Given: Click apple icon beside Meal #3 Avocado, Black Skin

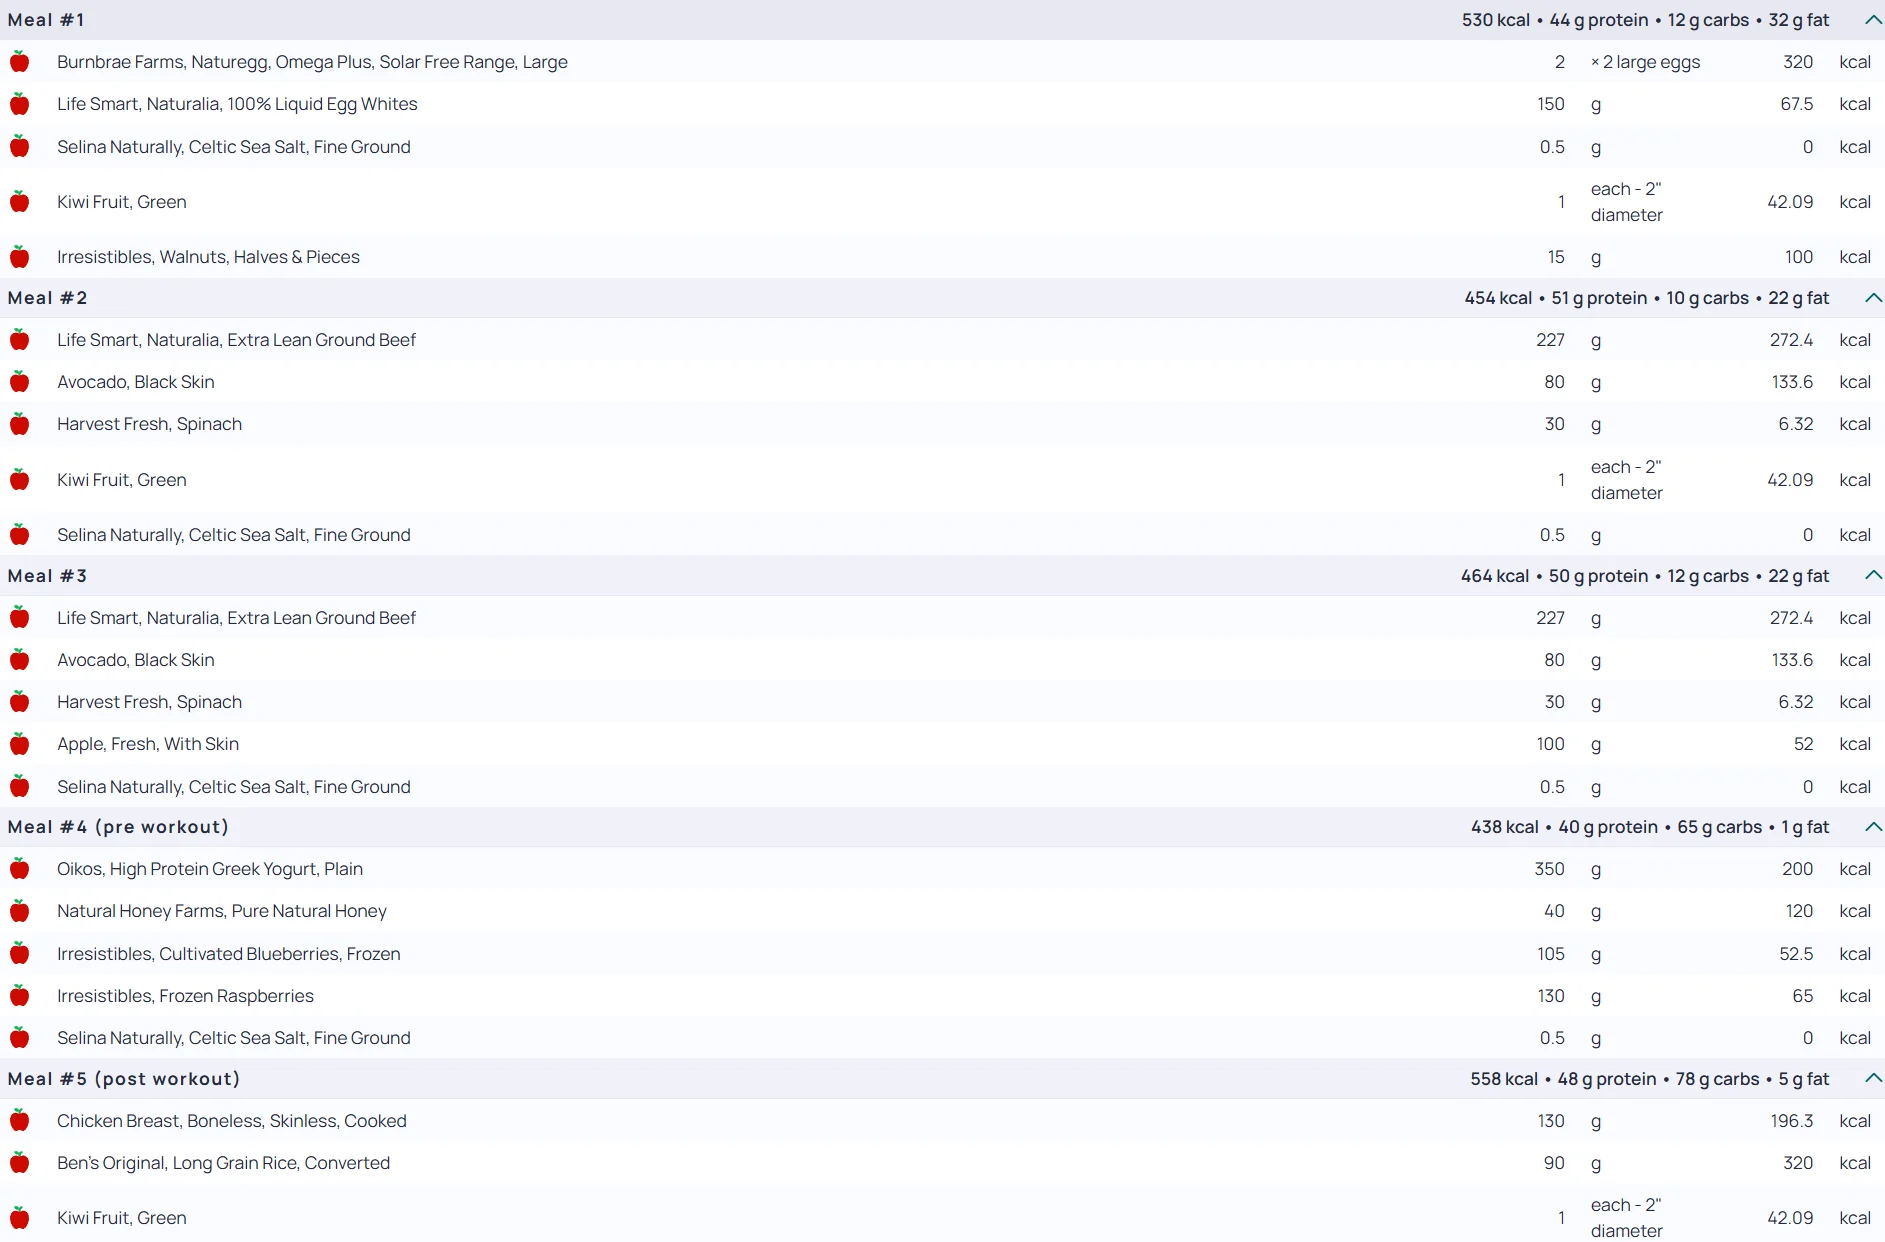Looking at the screenshot, I should 19,660.
